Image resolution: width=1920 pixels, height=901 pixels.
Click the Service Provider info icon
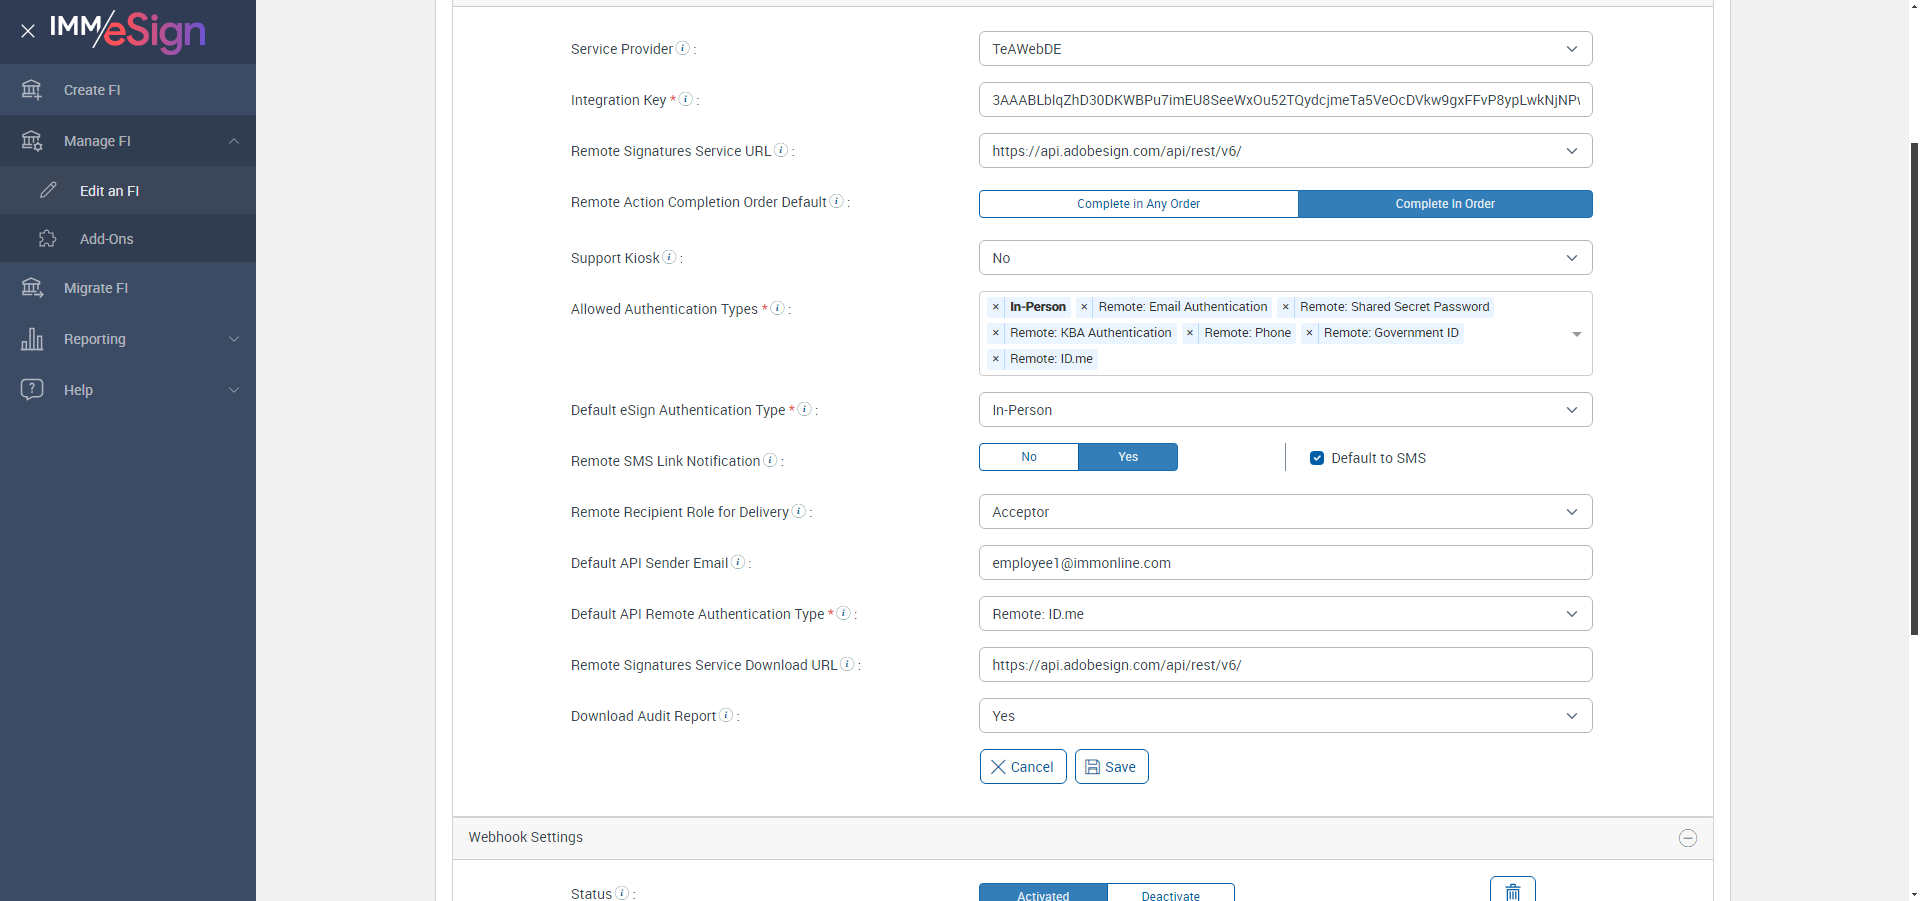point(683,48)
